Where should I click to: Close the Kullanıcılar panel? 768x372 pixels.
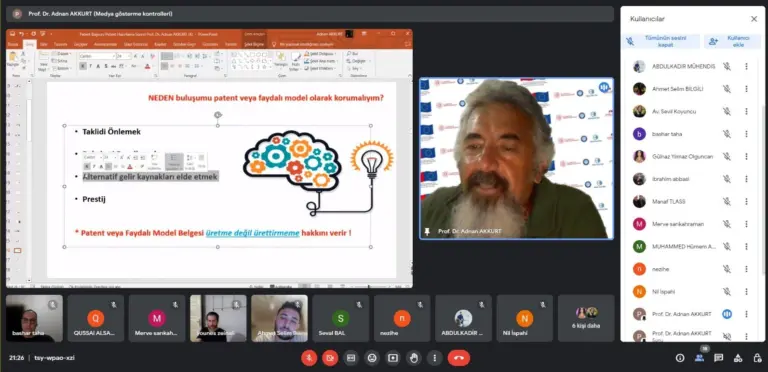pyautogui.click(x=754, y=19)
